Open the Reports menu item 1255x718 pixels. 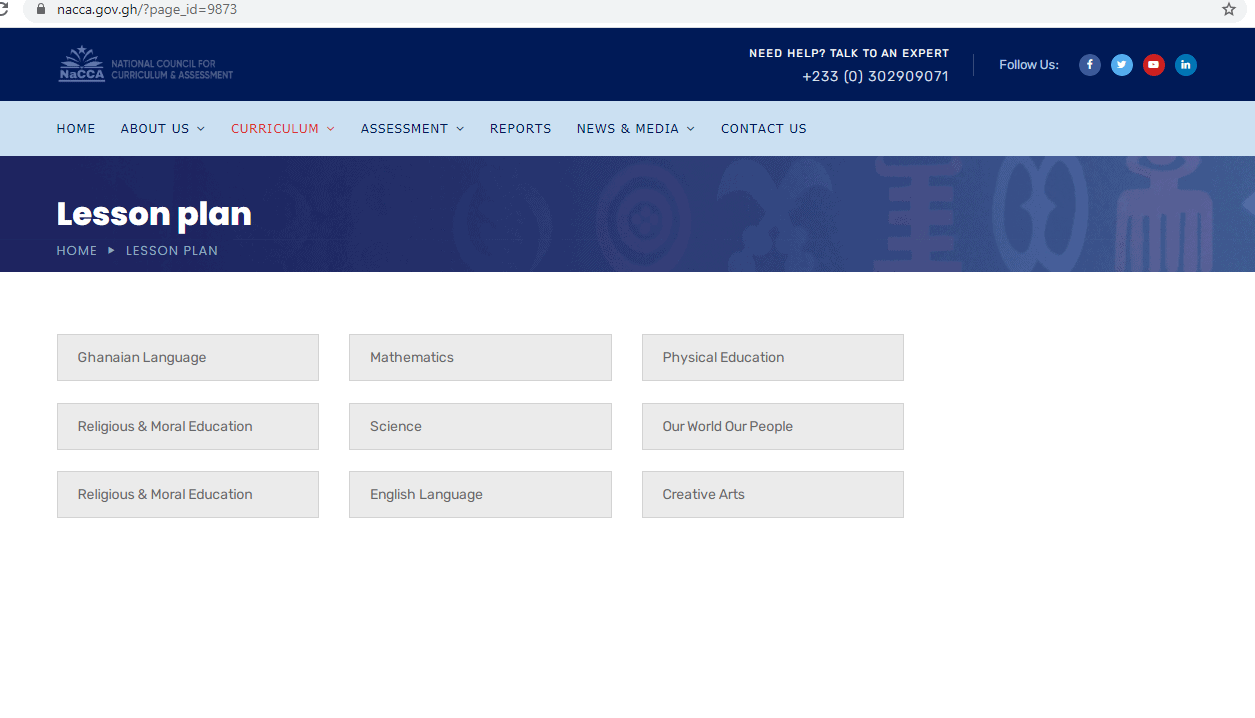click(520, 129)
